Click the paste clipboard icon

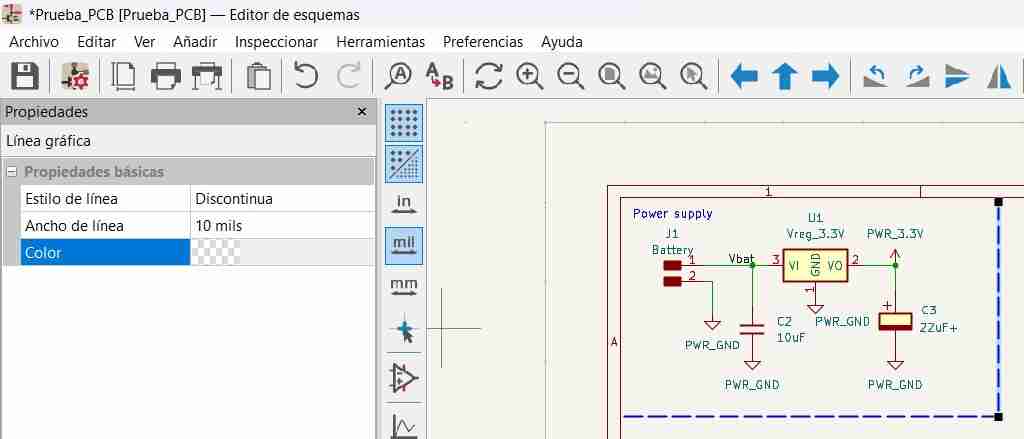tap(259, 76)
